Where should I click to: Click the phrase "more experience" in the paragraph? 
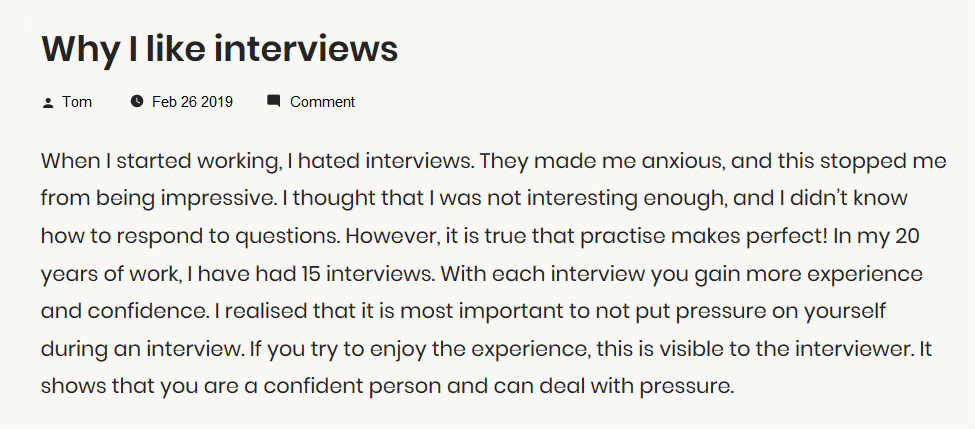coord(848,273)
